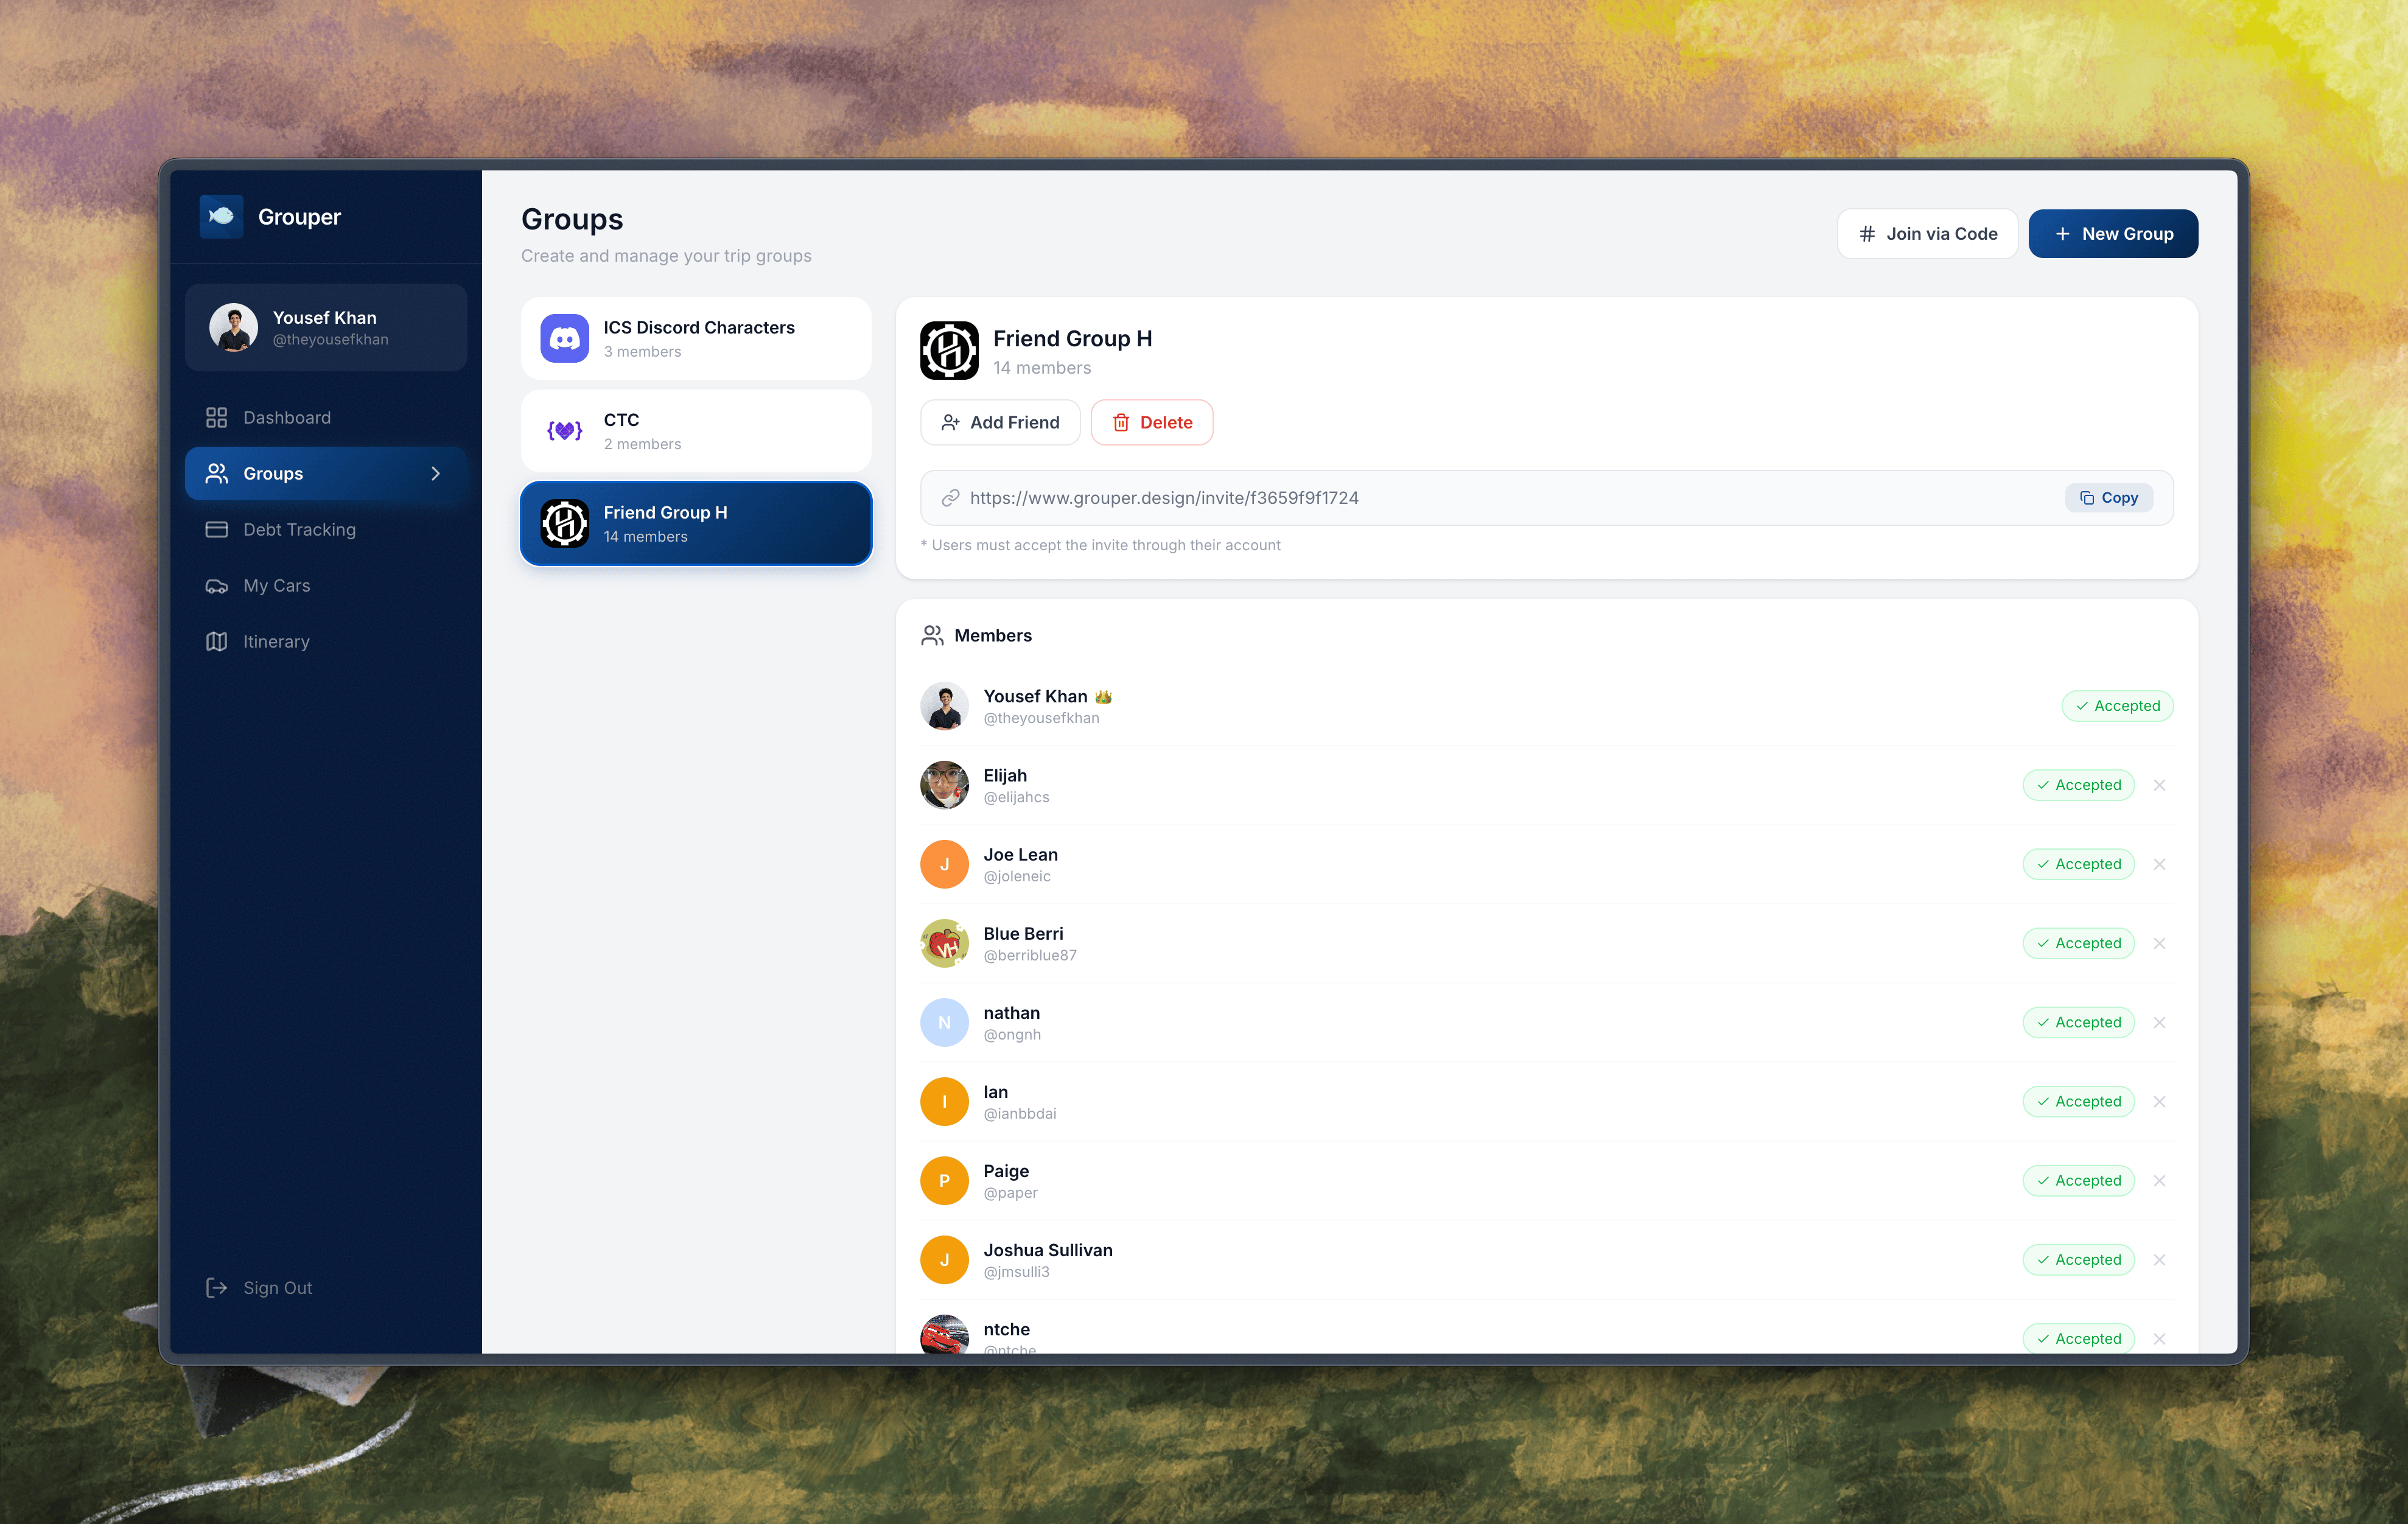This screenshot has height=1524, width=2408.
Task: Click the Grouper fish logo icon
Action: pos(221,216)
